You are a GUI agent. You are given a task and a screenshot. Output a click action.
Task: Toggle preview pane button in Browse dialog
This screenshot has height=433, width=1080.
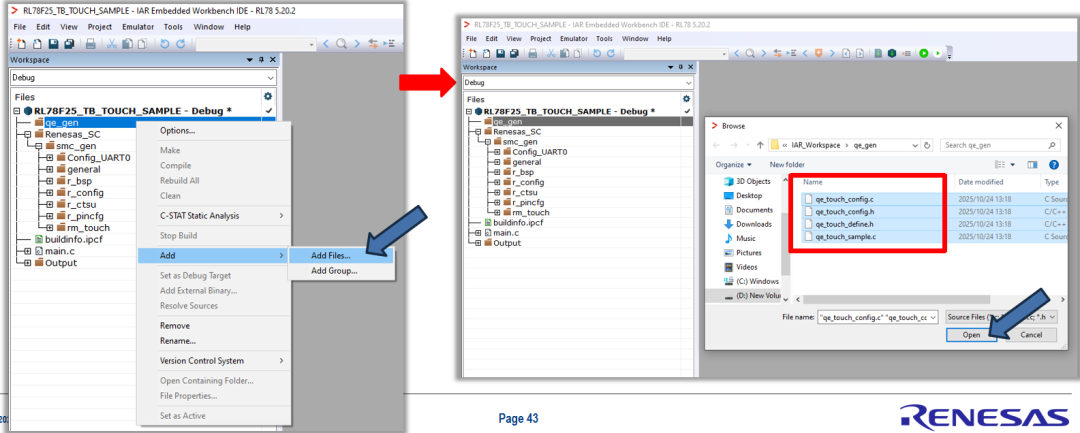coord(1032,164)
